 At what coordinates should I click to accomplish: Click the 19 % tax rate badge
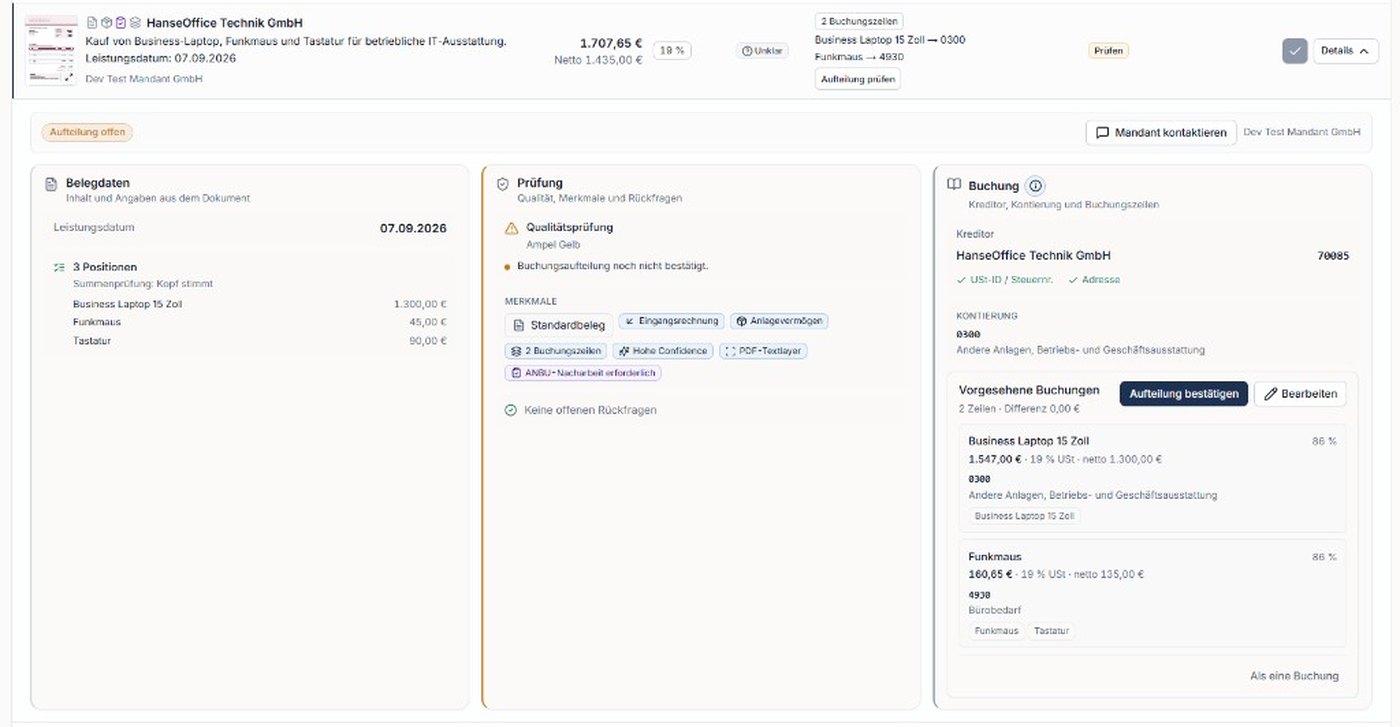(672, 50)
